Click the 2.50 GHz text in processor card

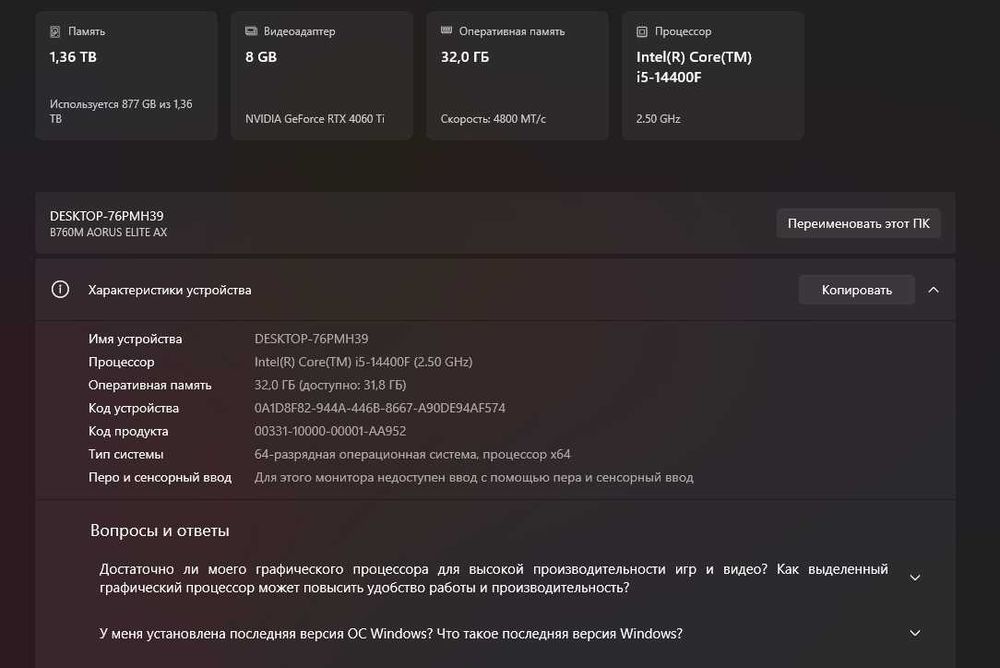point(658,119)
